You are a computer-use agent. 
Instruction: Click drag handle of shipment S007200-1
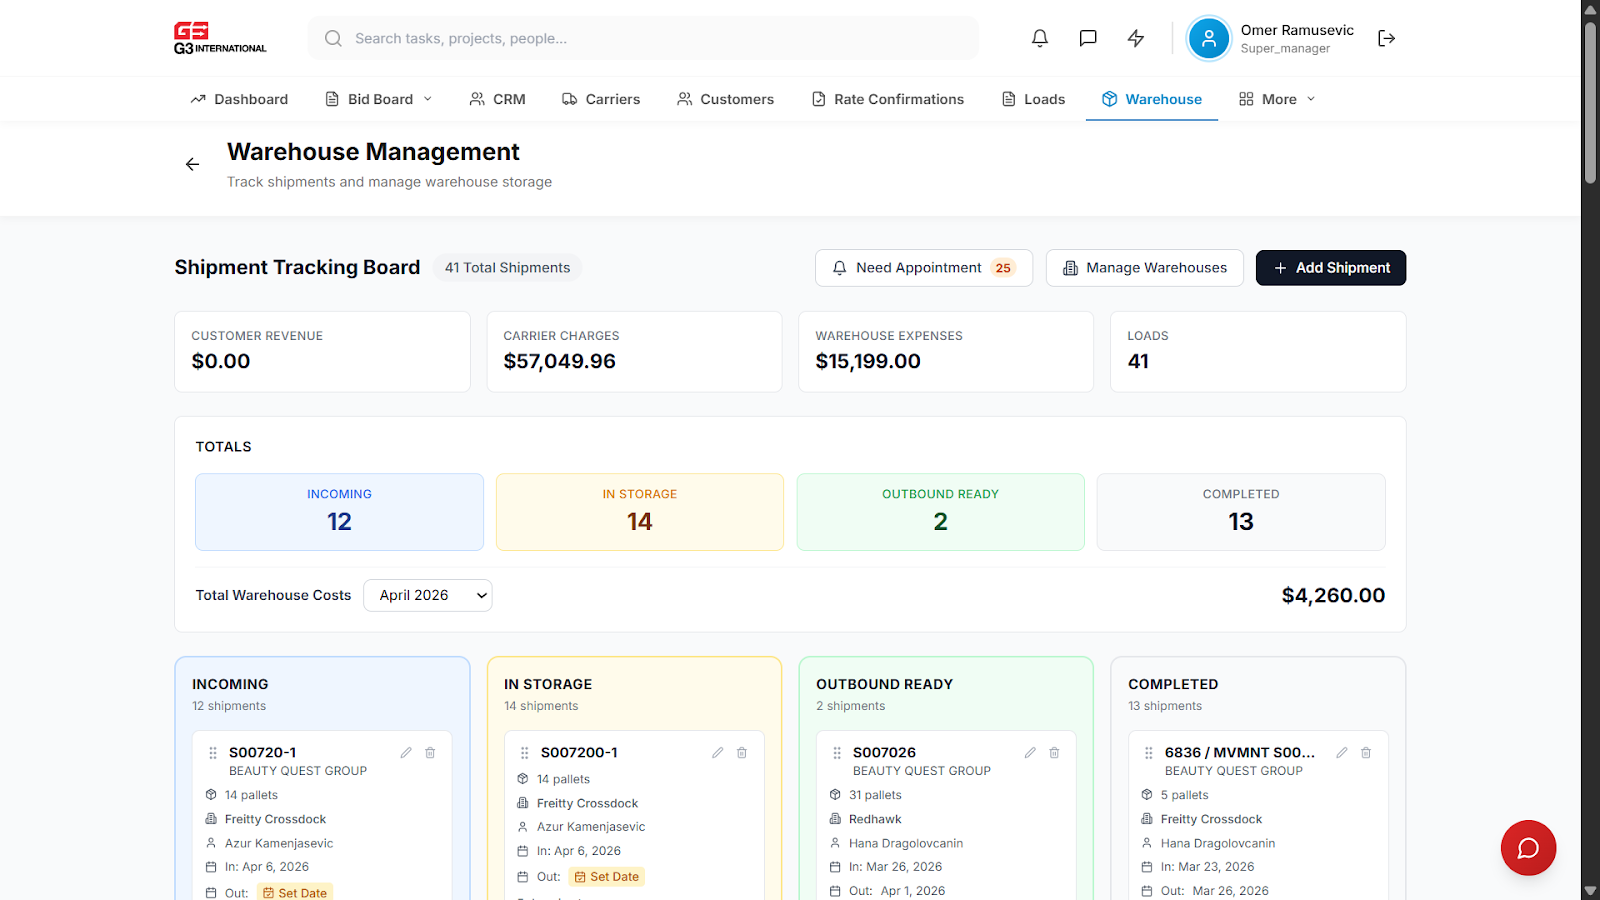[524, 753]
